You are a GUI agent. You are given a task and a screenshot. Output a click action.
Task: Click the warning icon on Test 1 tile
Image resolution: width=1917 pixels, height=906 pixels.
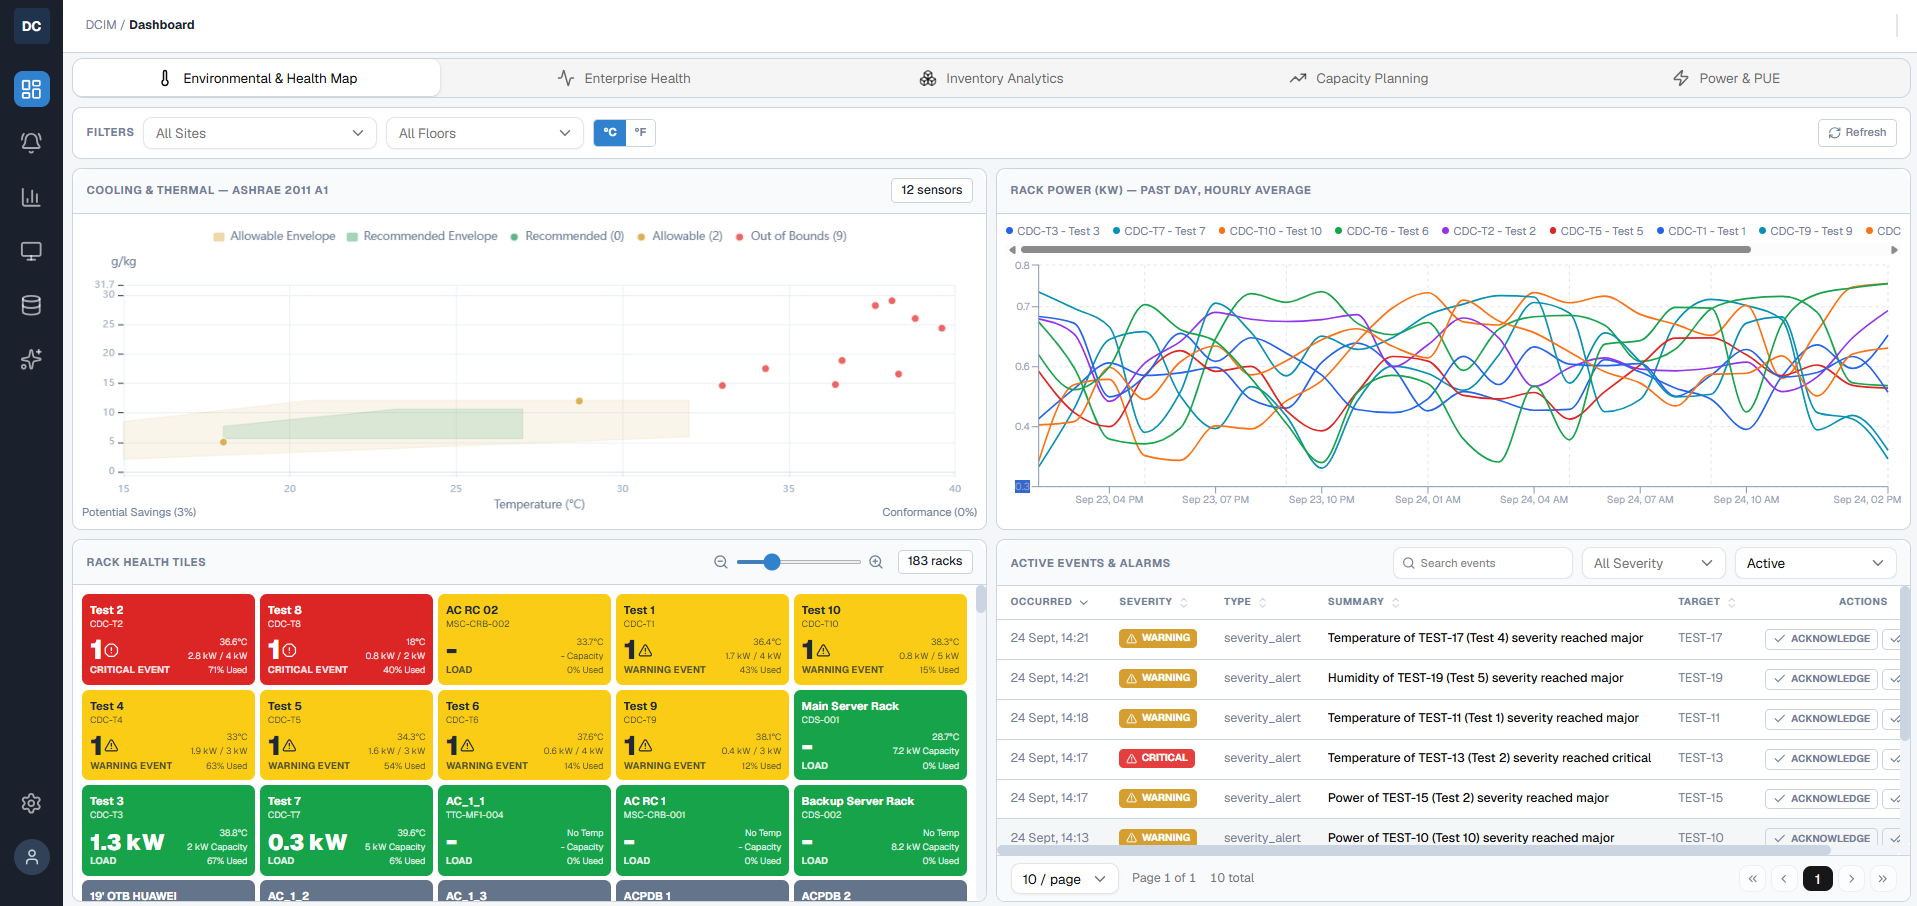tap(645, 650)
